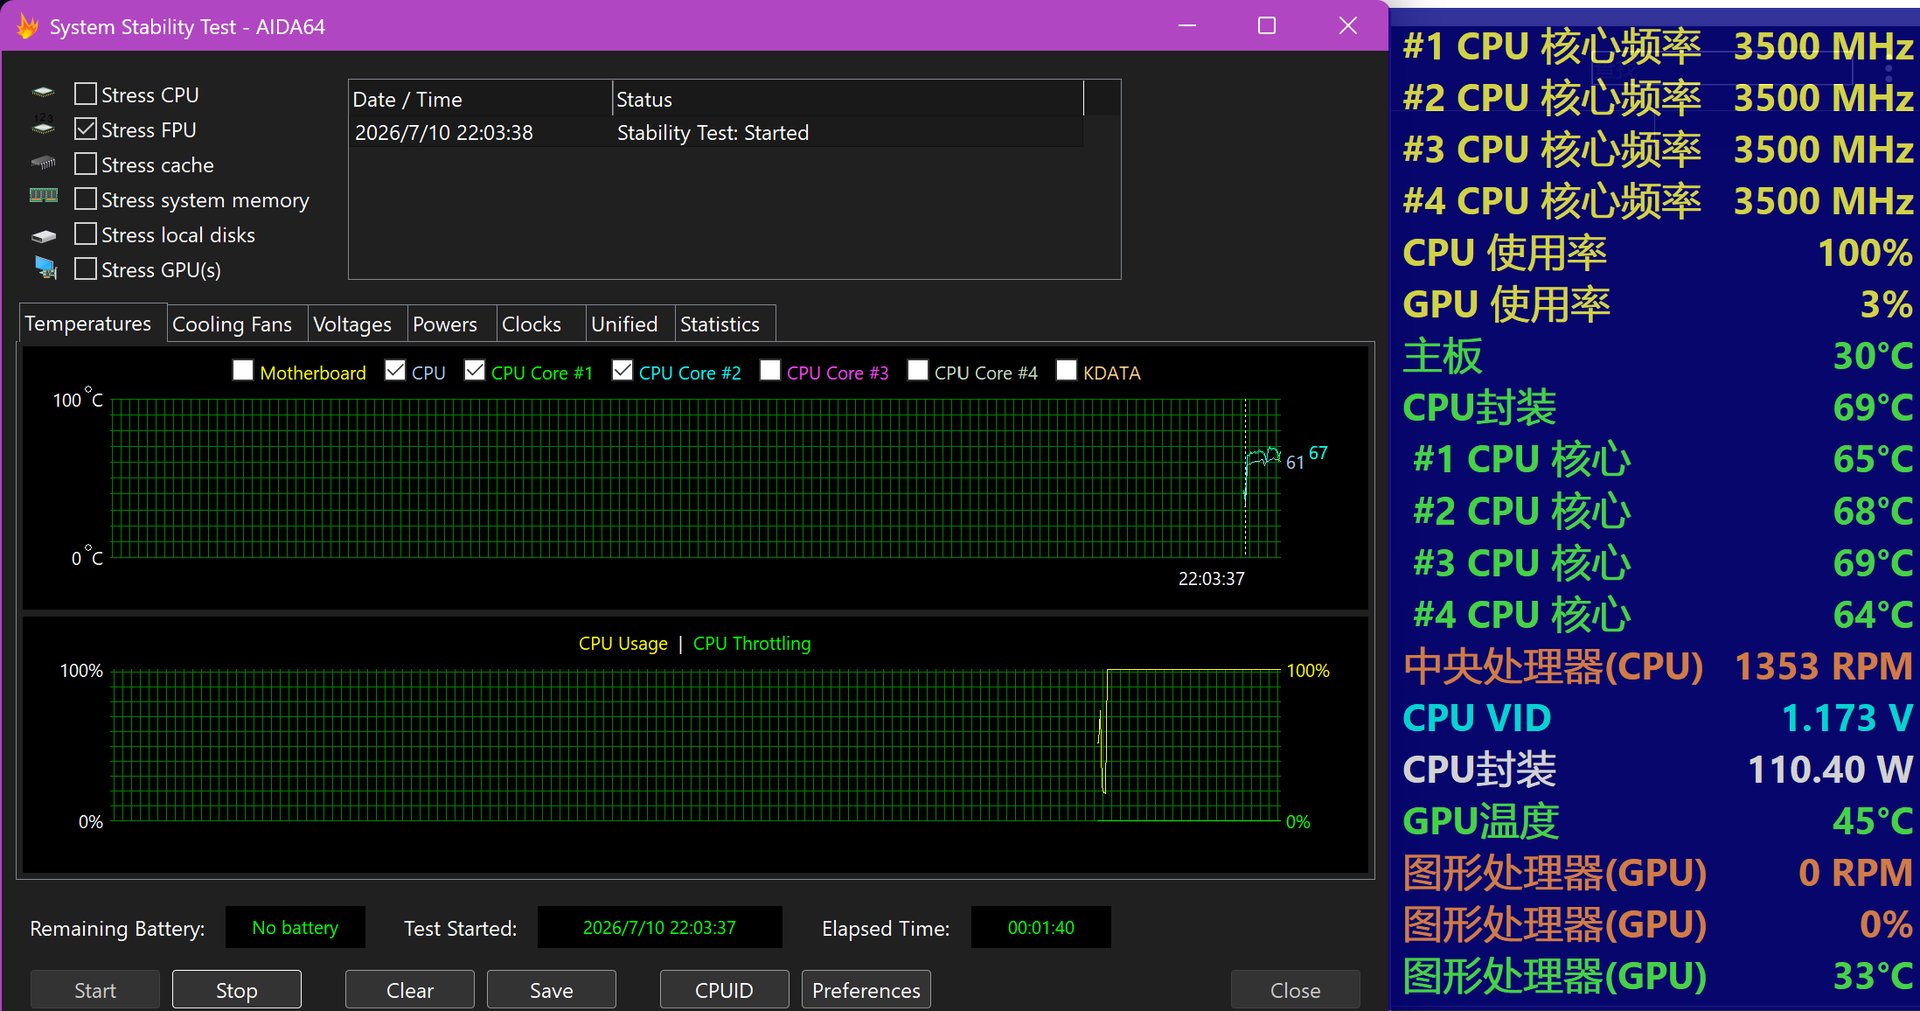This screenshot has height=1011, width=1920.
Task: Click the 图形处理器(GPU) 33°C row
Action: [x=1657, y=976]
